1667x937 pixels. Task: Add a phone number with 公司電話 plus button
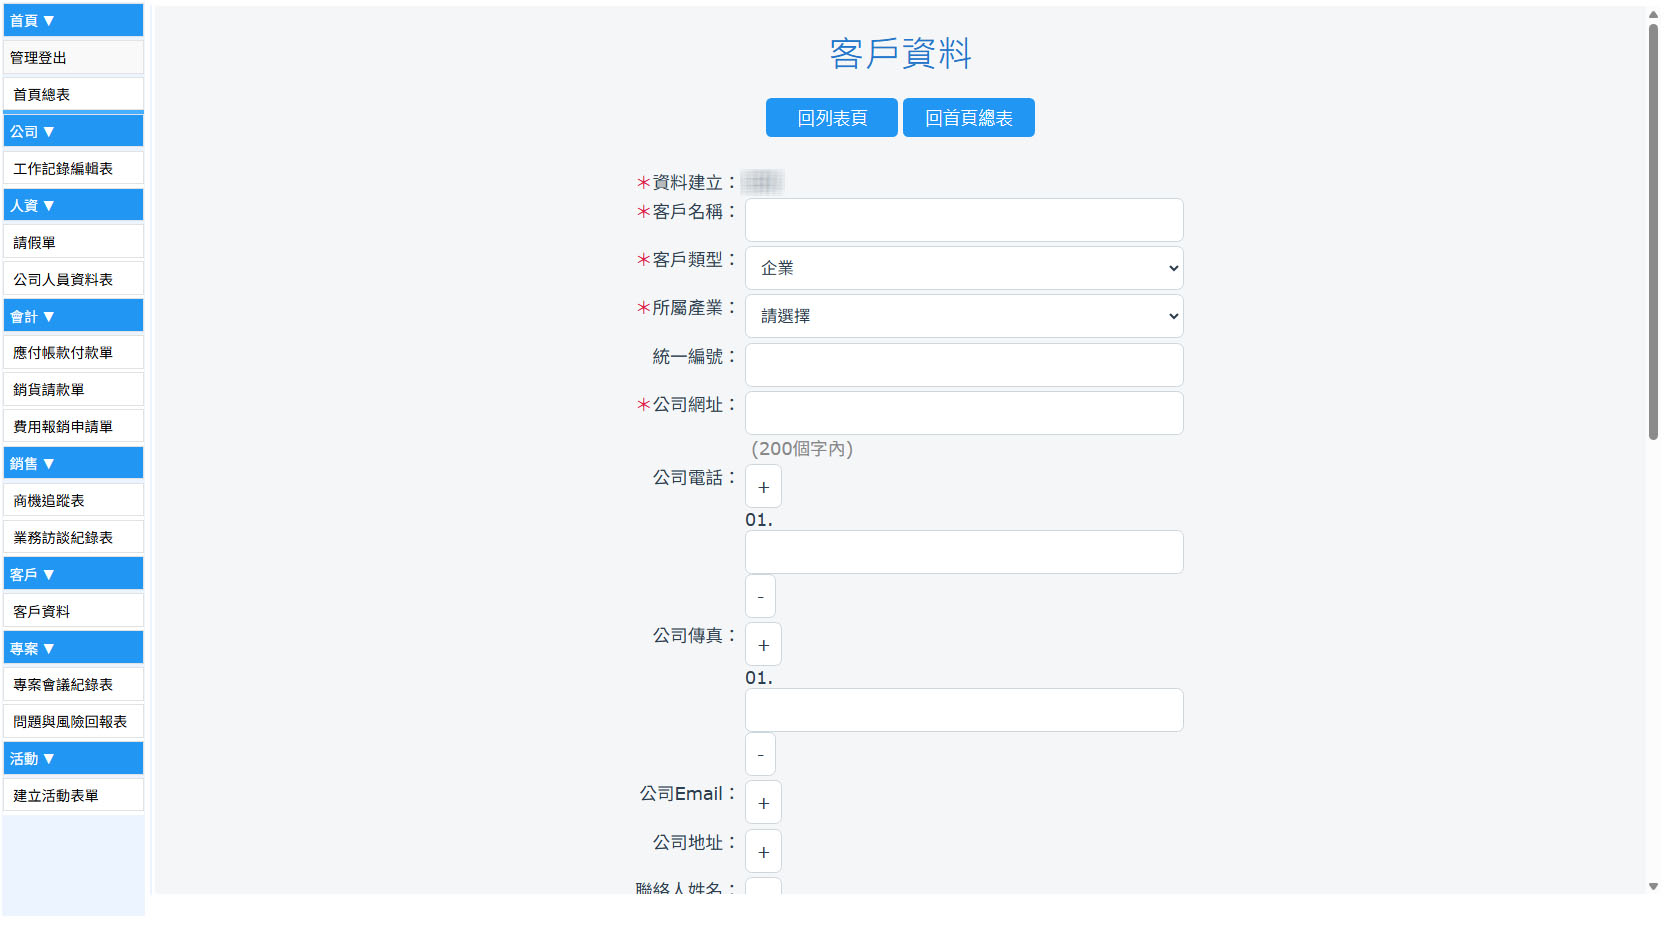coord(763,487)
